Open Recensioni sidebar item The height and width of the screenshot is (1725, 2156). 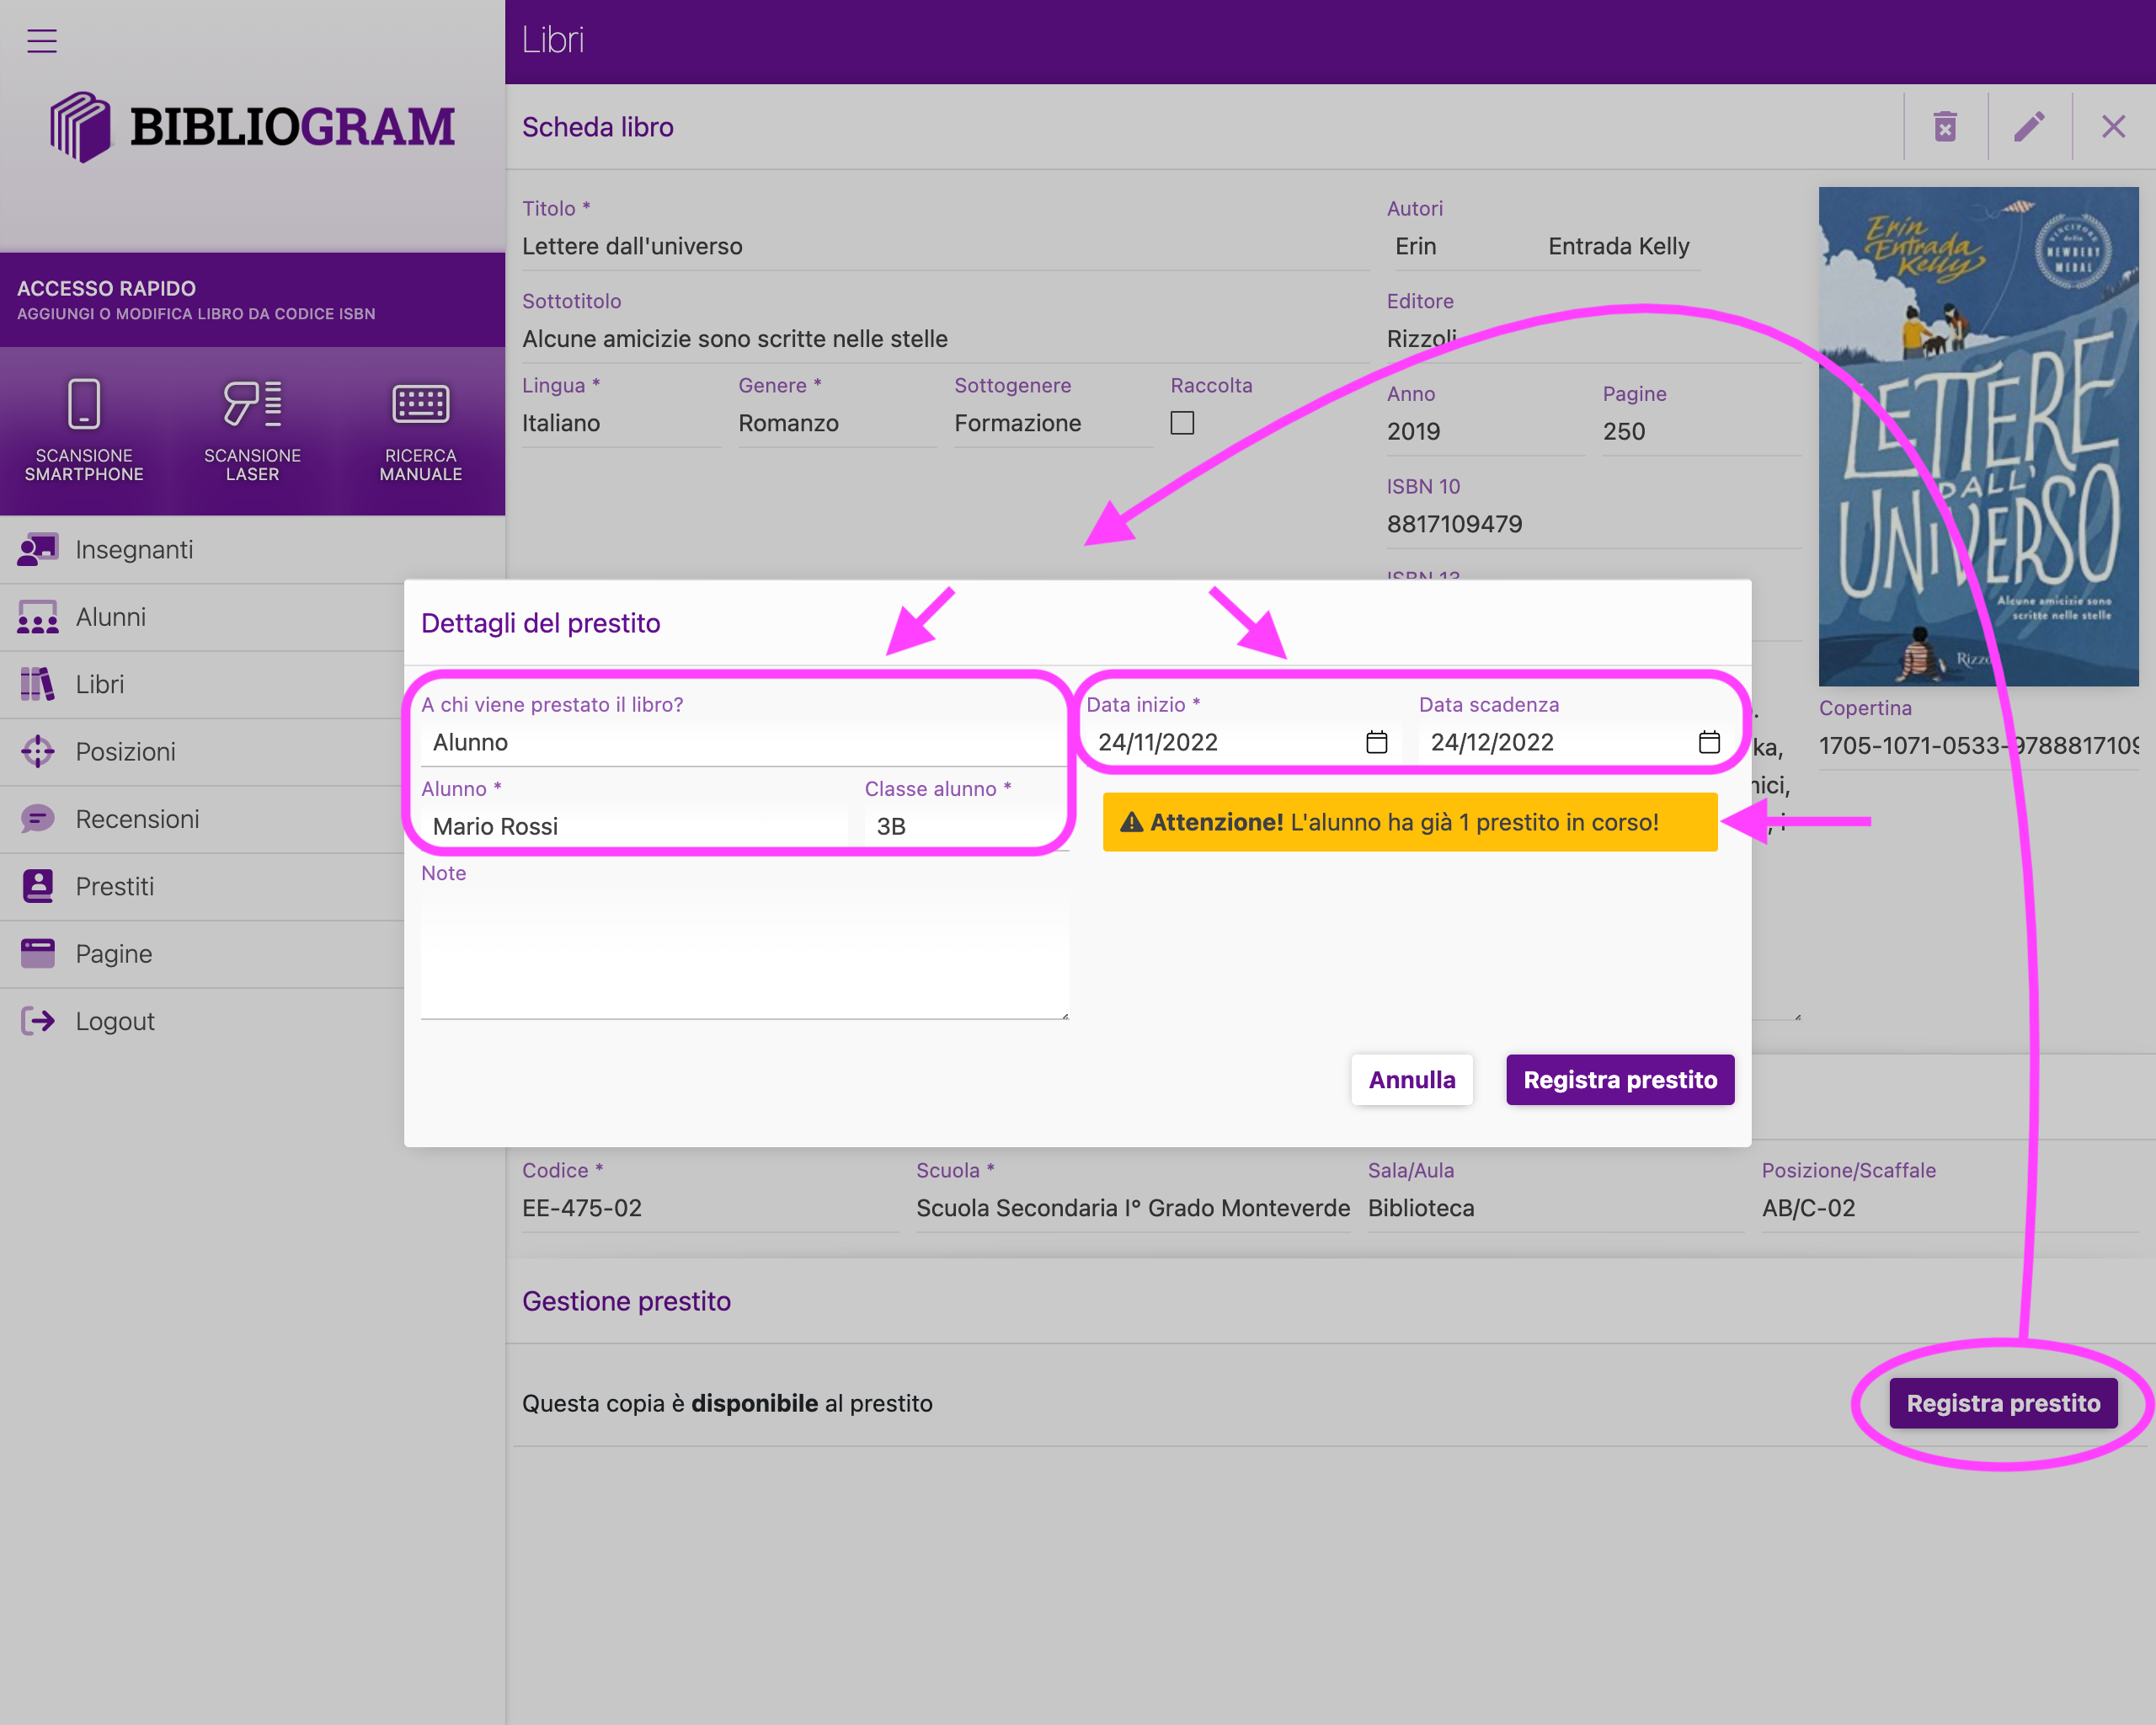pos(137,819)
